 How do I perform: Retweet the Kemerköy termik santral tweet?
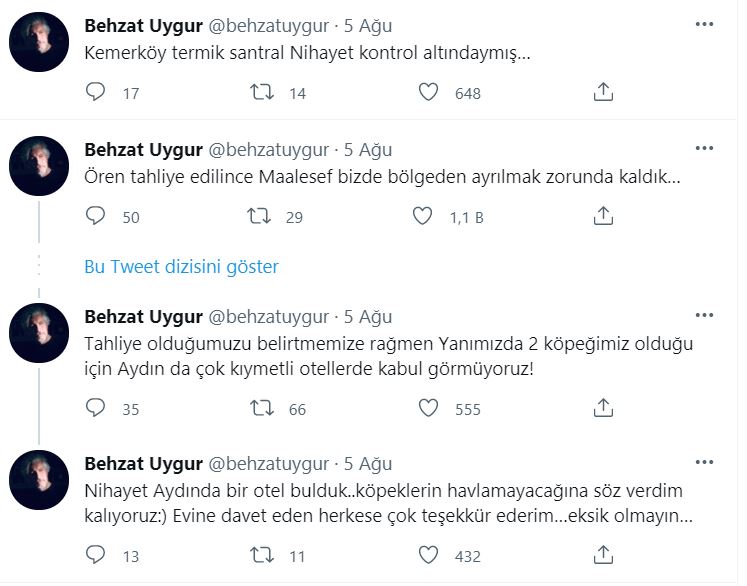pos(261,92)
